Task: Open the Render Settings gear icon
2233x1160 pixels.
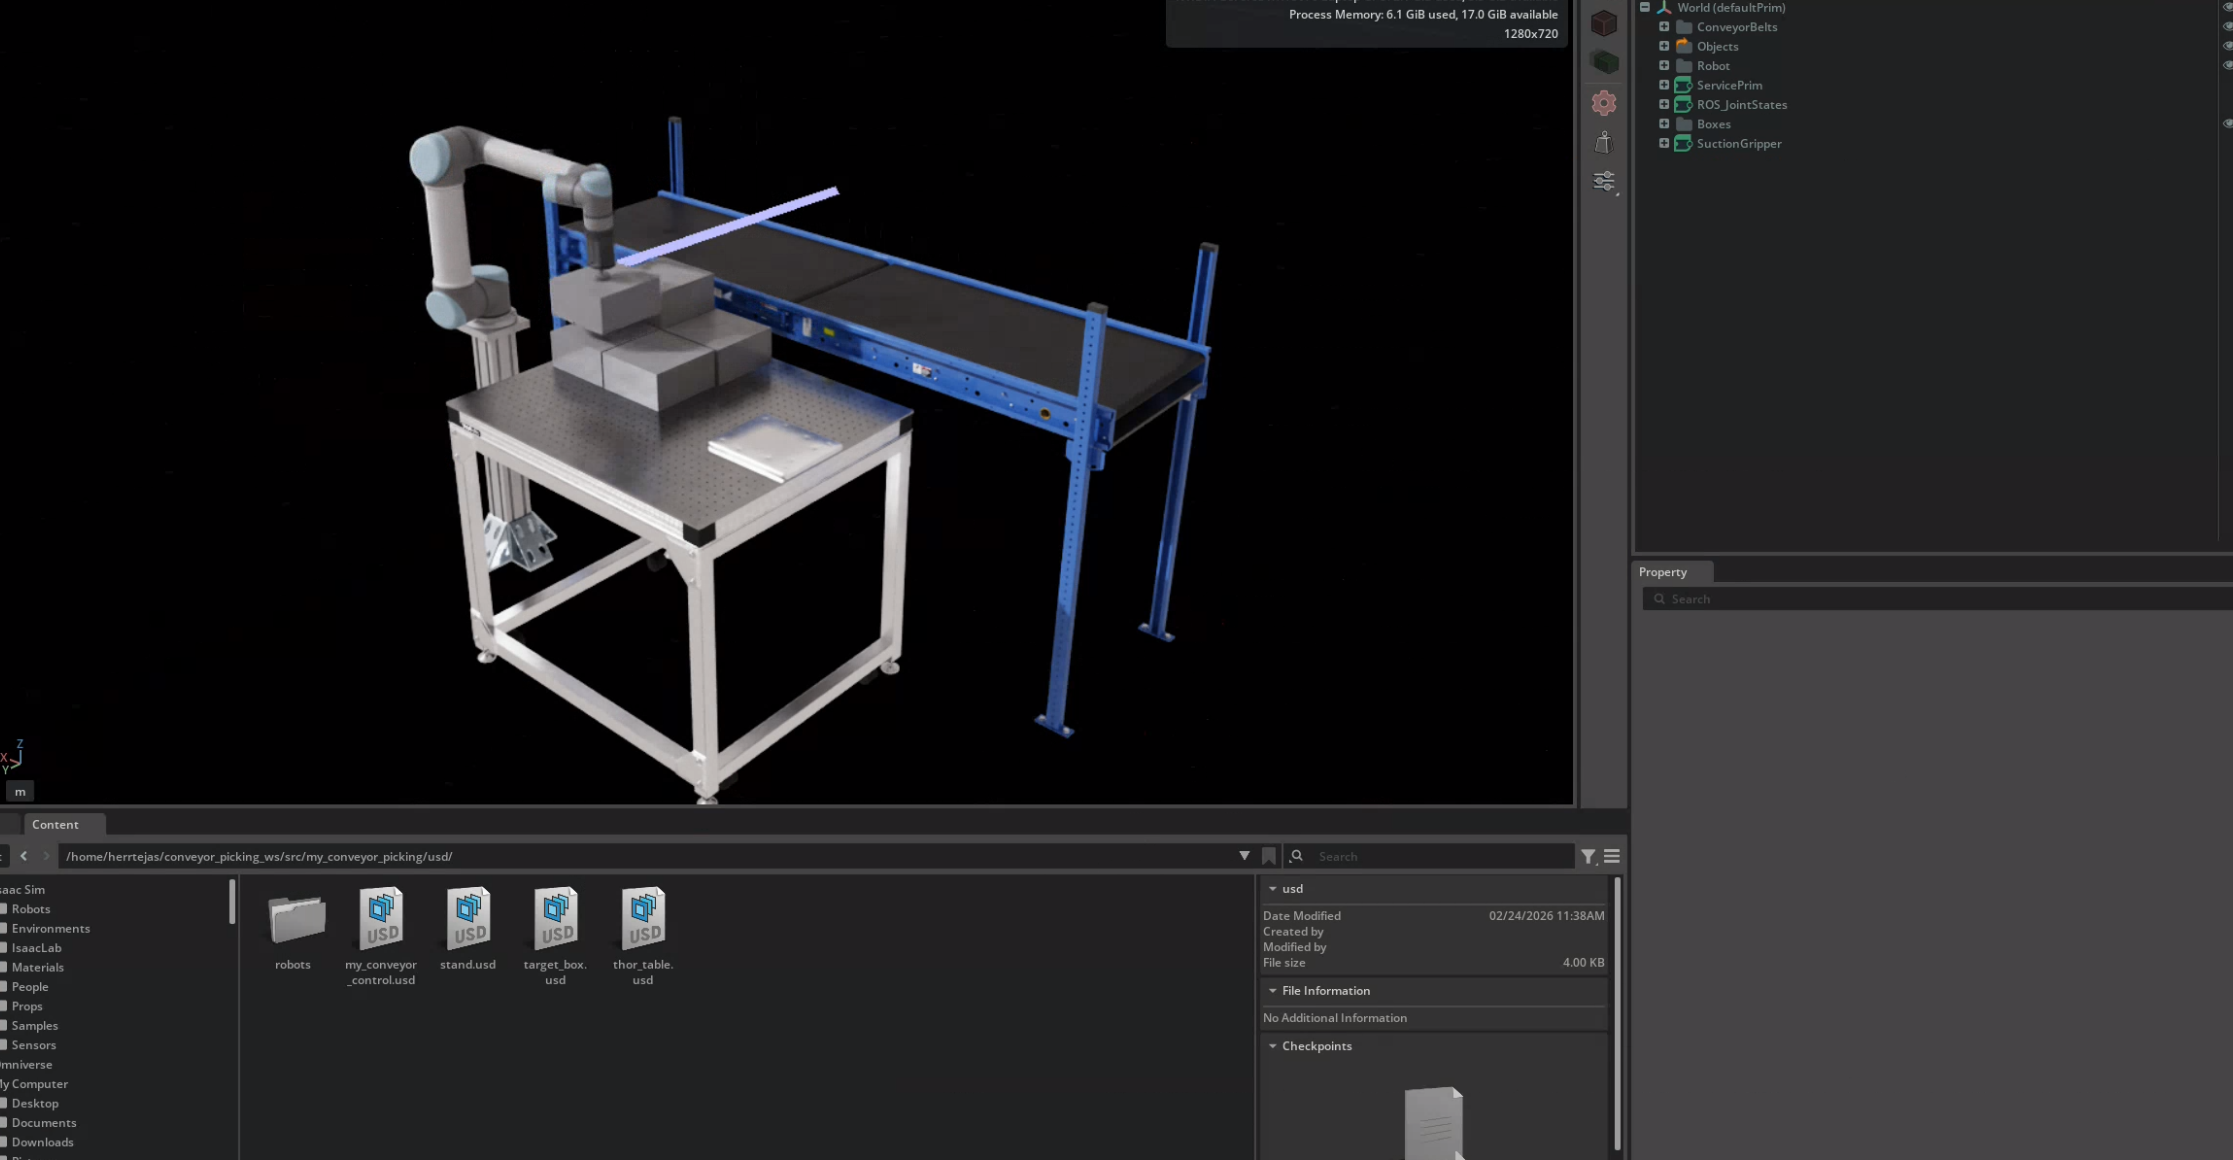Action: [x=1604, y=102]
